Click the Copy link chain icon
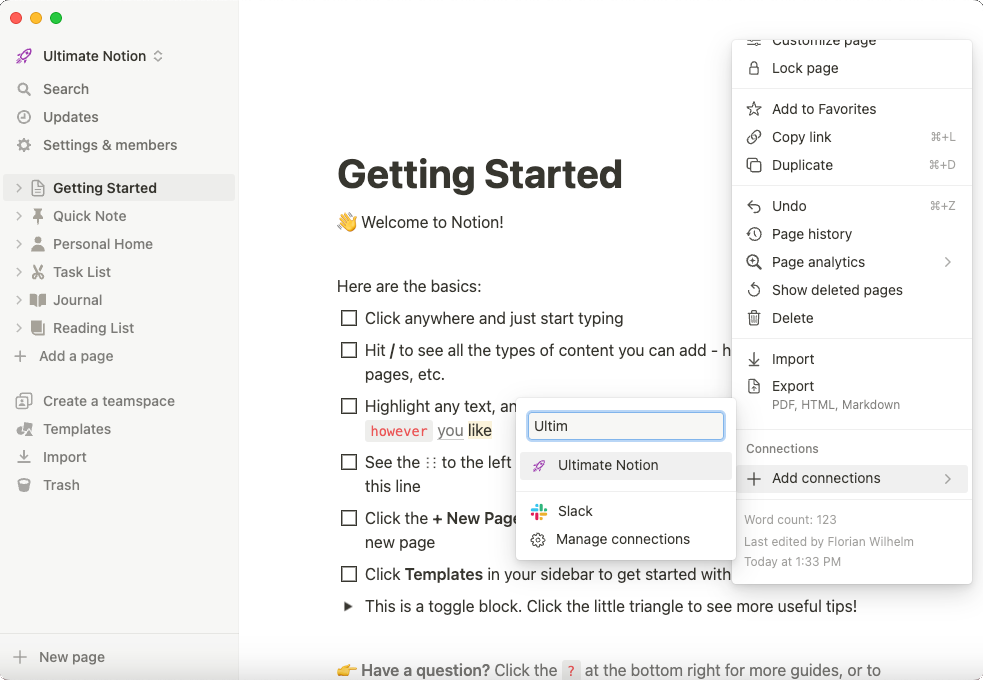The height and width of the screenshot is (680, 983). pyautogui.click(x=754, y=137)
